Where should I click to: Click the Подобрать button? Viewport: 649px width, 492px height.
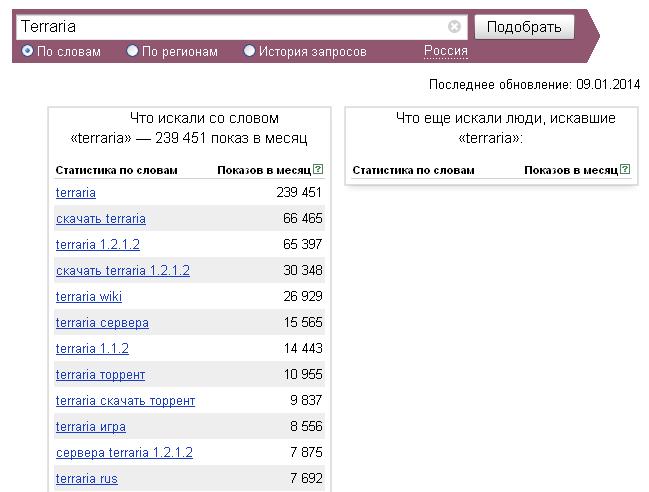pyautogui.click(x=524, y=27)
